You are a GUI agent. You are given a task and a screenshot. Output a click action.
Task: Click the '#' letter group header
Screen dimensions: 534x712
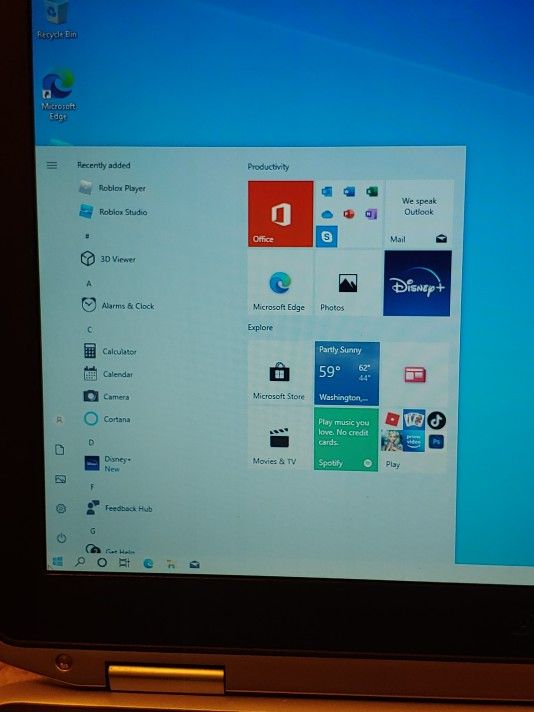[87, 236]
